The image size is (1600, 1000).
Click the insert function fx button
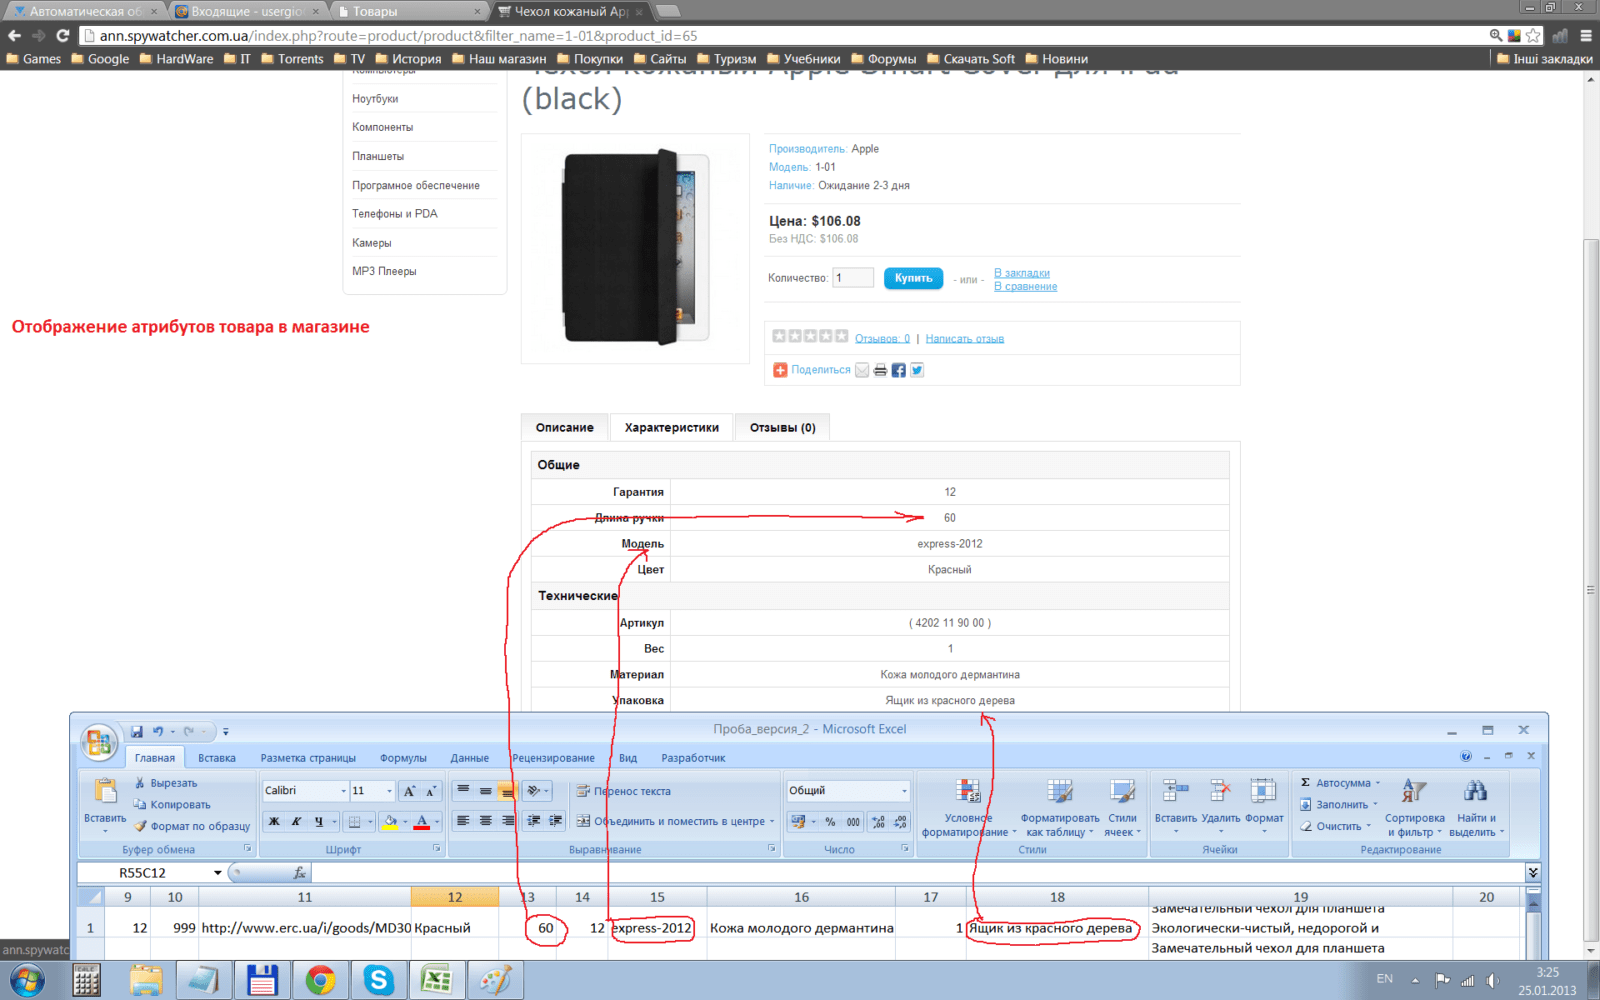[x=299, y=873]
